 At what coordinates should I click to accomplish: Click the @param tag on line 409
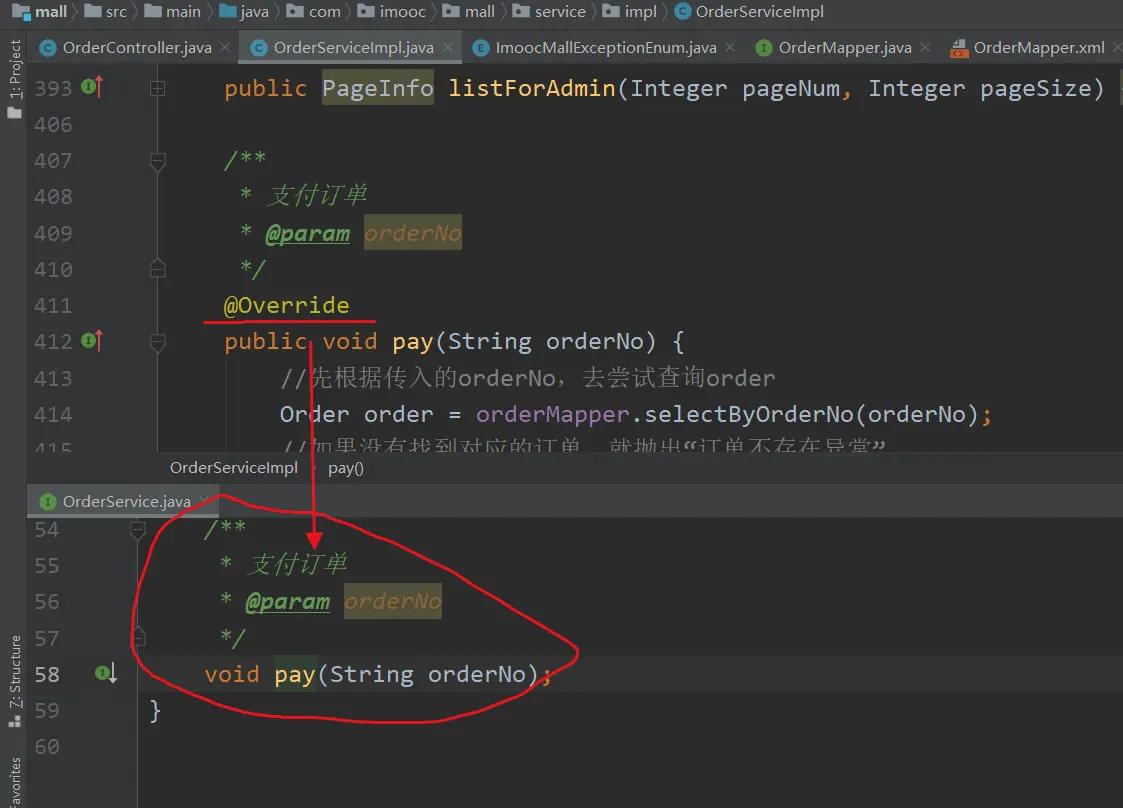(x=308, y=234)
